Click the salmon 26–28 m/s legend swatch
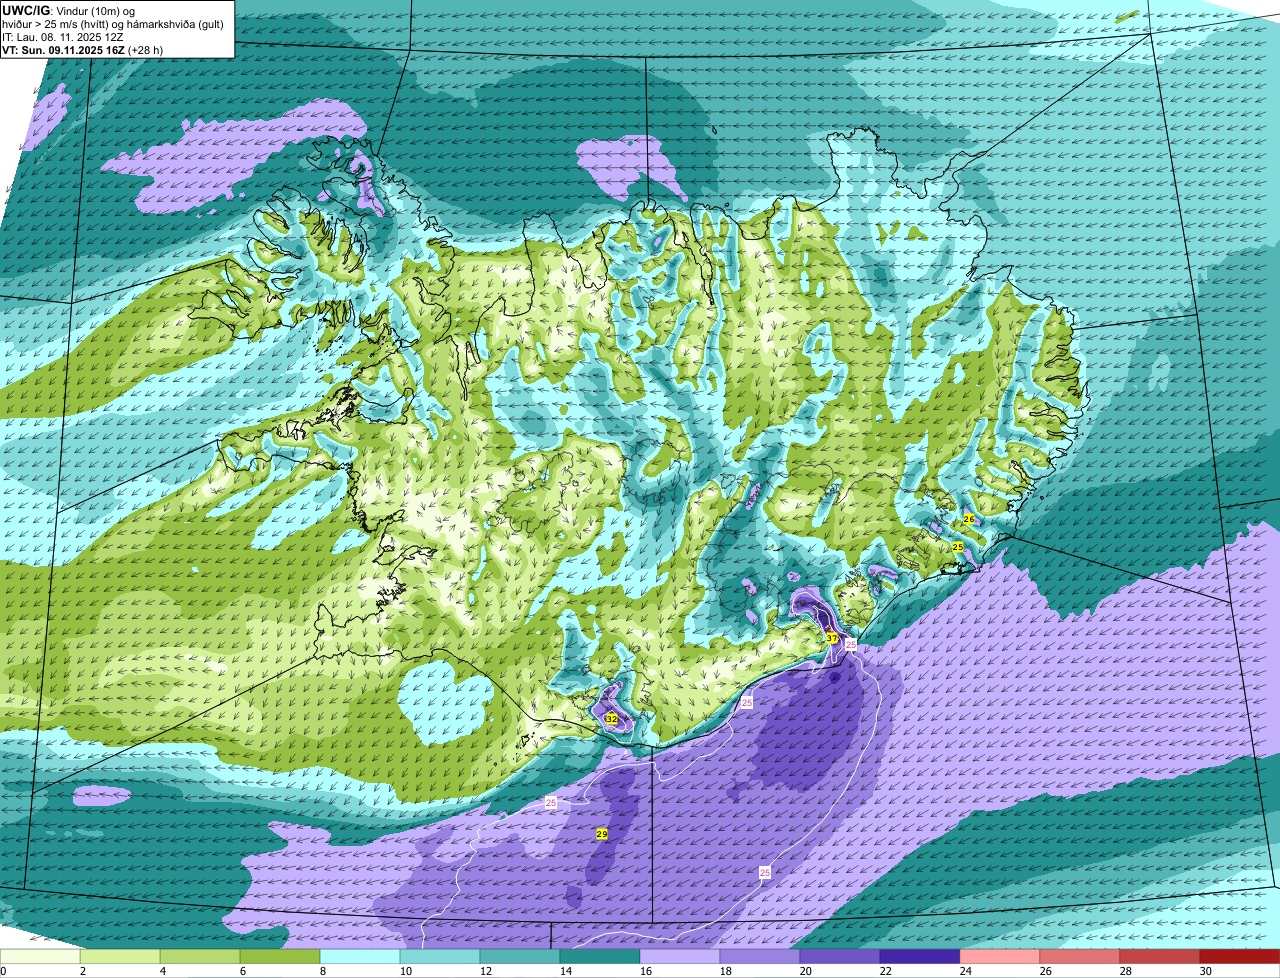The width and height of the screenshot is (1280, 978). click(1080, 957)
